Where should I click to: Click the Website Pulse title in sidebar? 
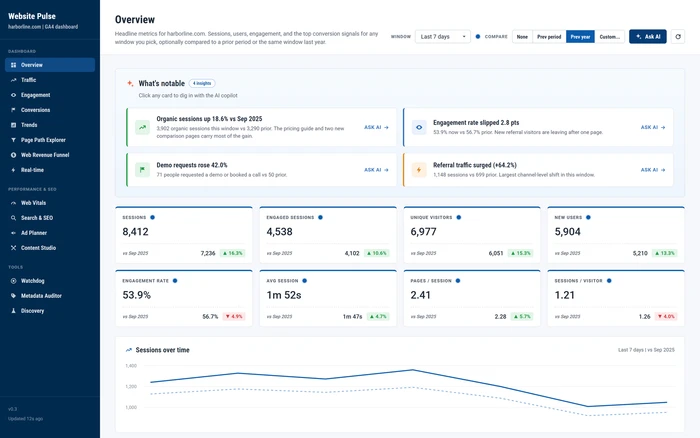(32, 16)
